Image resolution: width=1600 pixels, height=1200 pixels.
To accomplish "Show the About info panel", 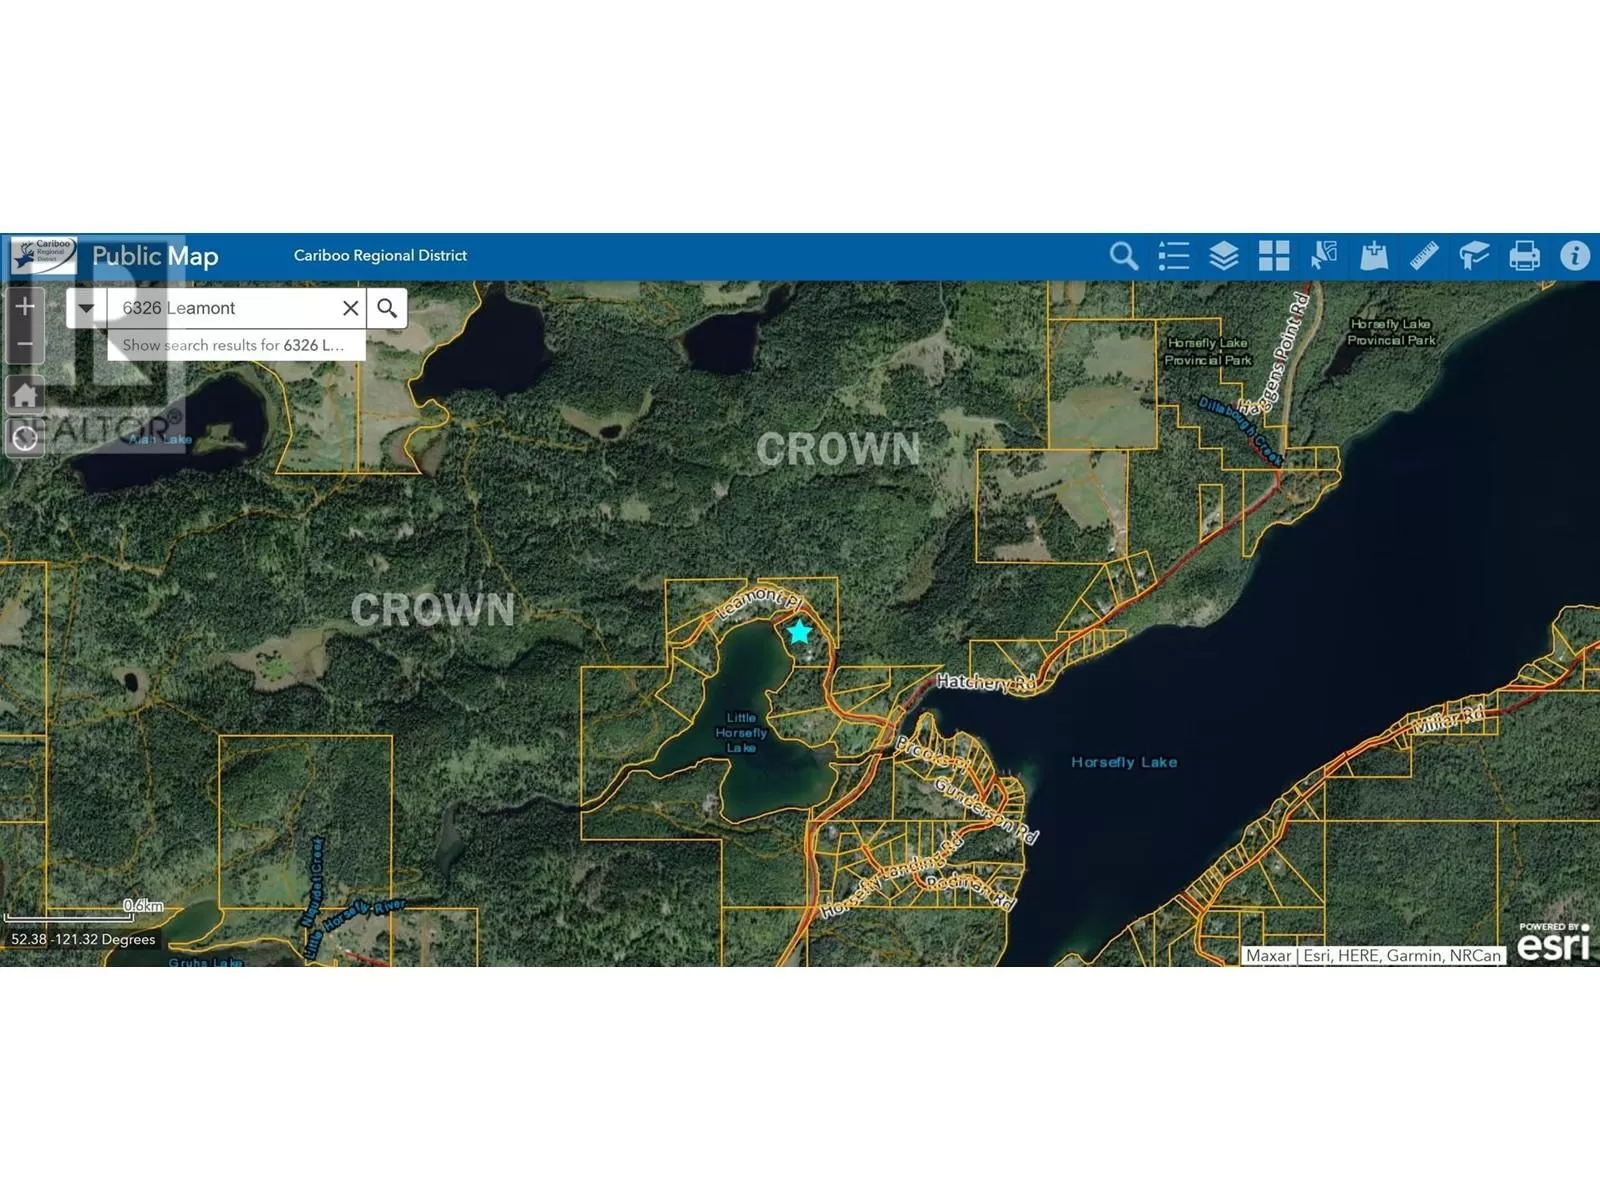I will (1574, 256).
